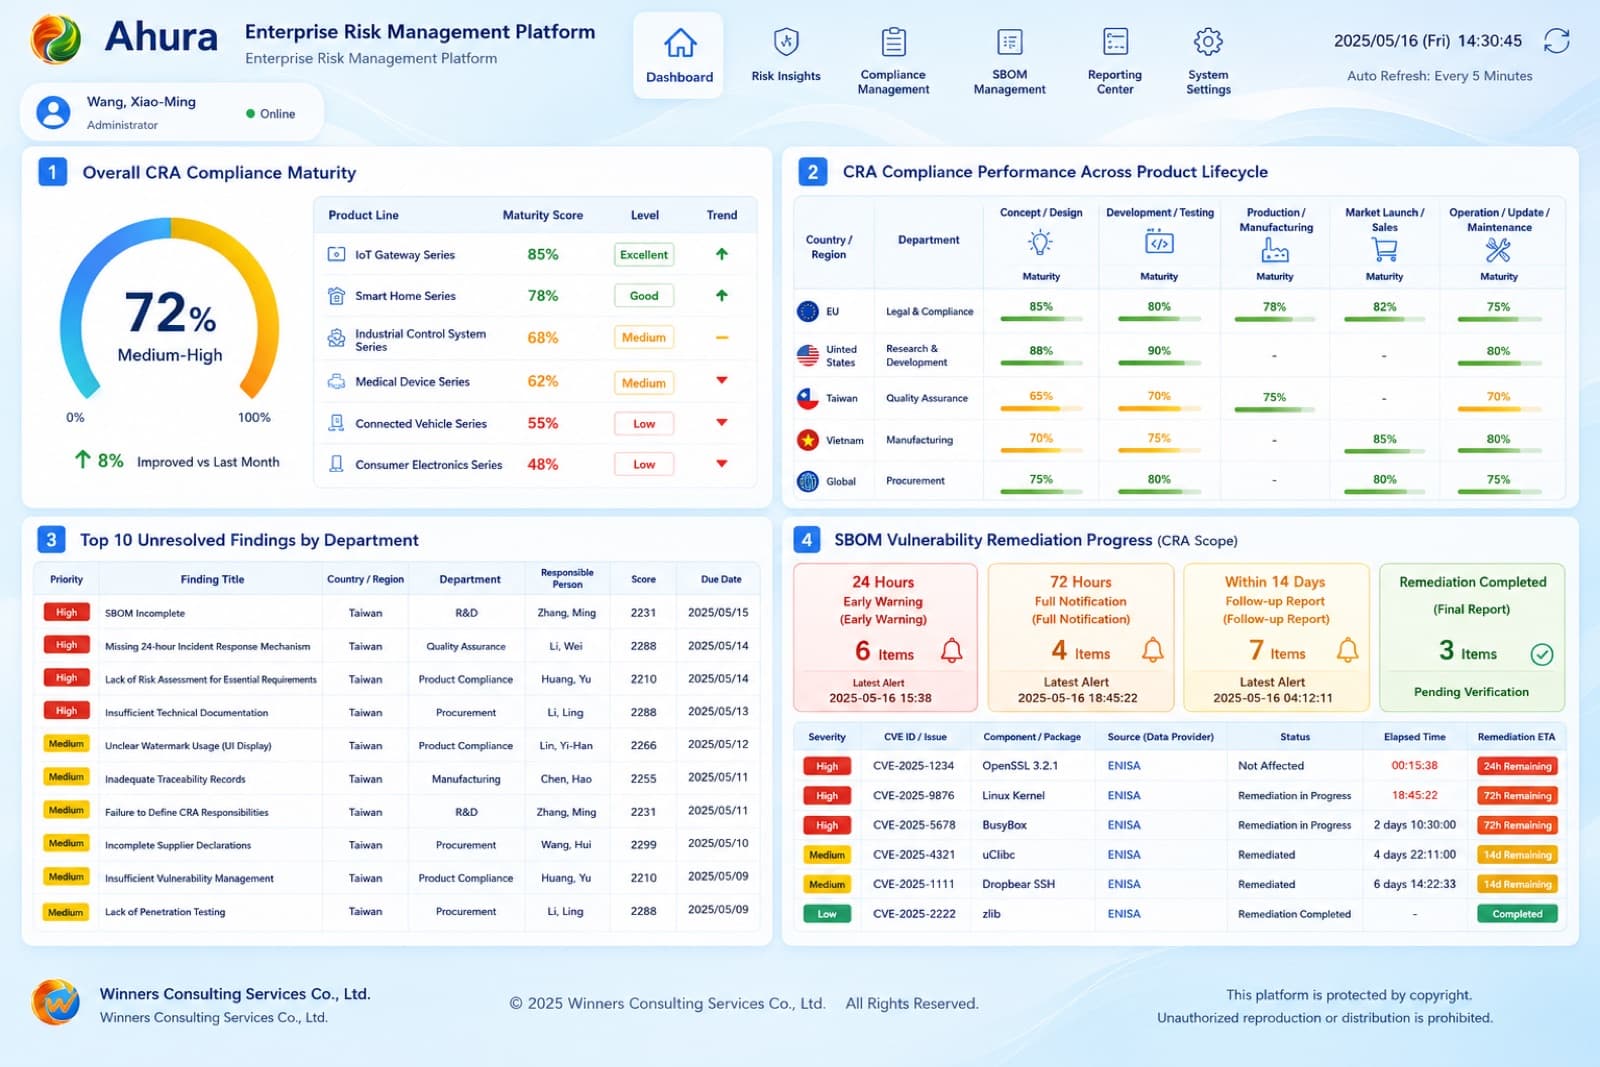
Task: Click the Vietnam flag icon
Action: pyautogui.click(x=808, y=440)
